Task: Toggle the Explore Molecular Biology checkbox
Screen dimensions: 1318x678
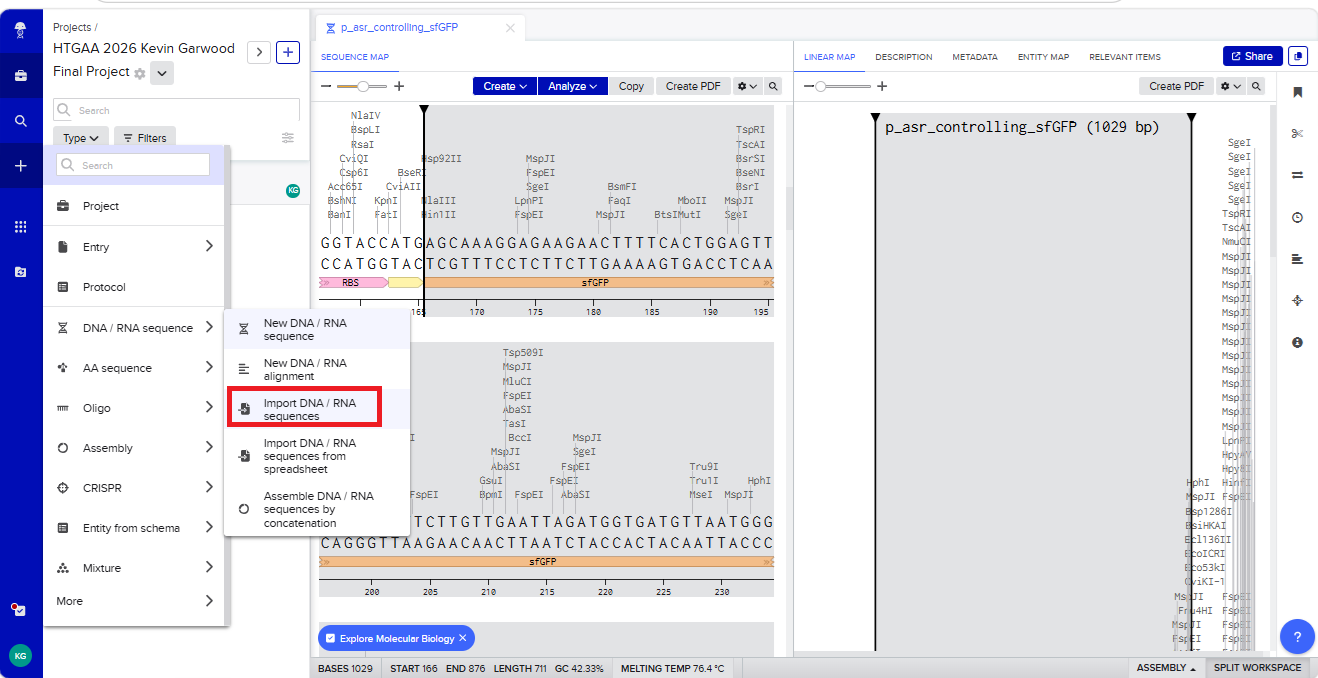Action: pyautogui.click(x=331, y=638)
